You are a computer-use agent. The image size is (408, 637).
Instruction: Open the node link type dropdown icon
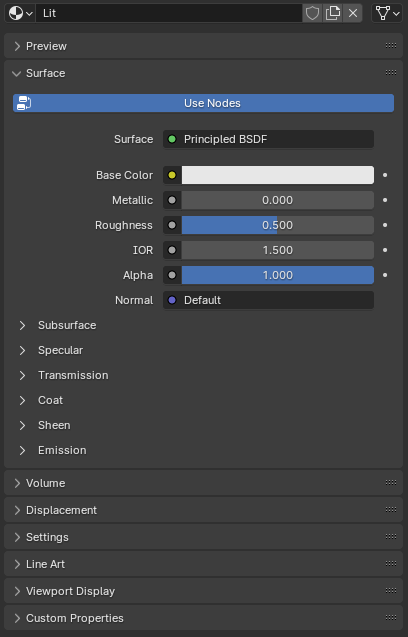tap(387, 13)
